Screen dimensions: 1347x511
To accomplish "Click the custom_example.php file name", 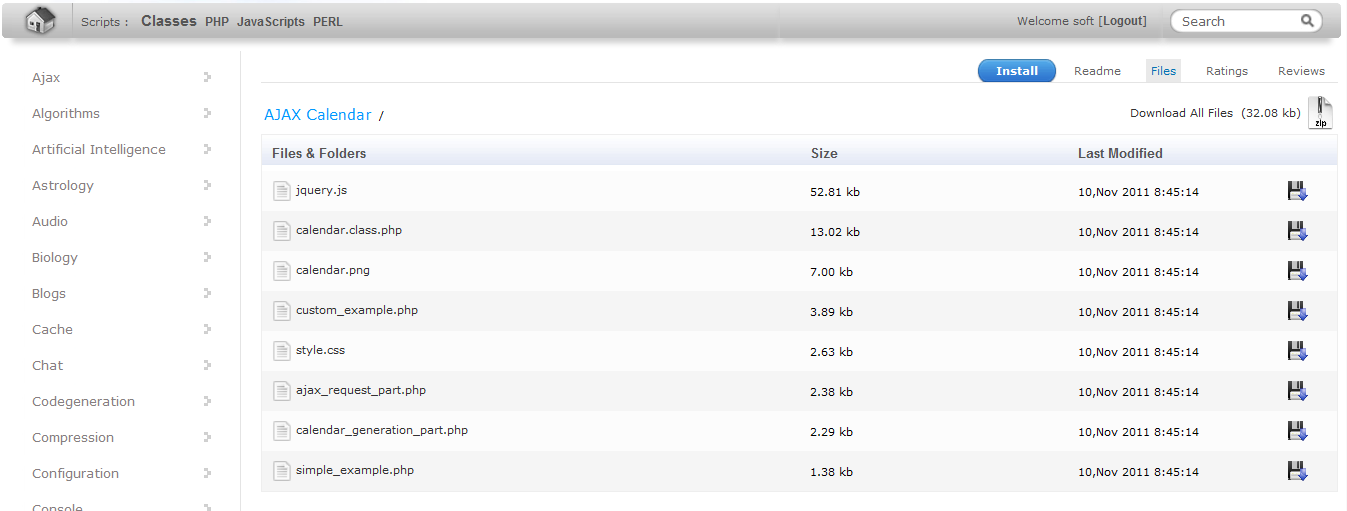I will coord(357,310).
